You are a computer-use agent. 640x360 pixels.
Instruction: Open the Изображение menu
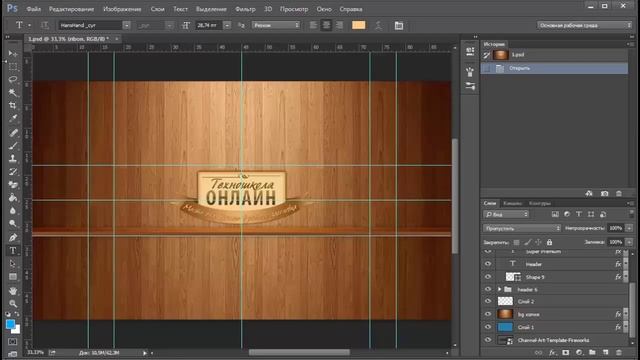[122, 9]
